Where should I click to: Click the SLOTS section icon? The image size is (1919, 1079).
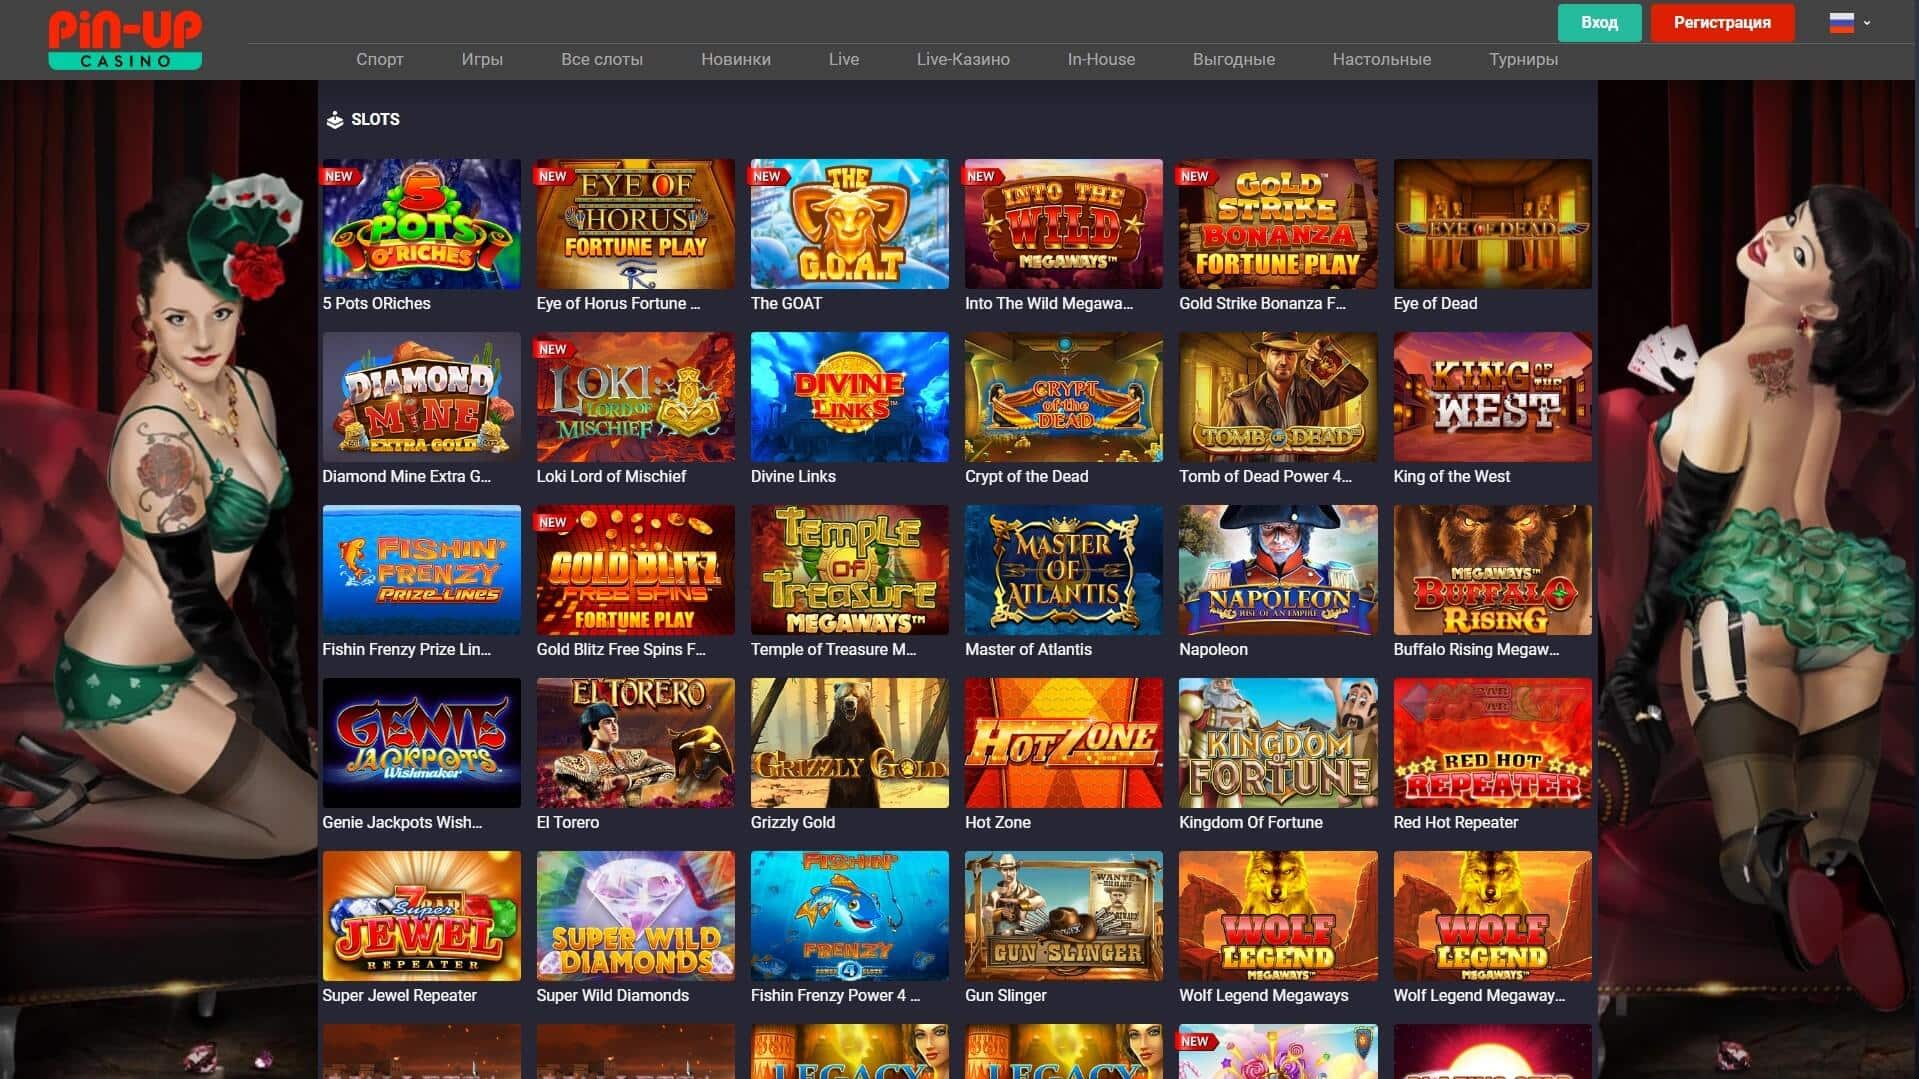point(335,120)
